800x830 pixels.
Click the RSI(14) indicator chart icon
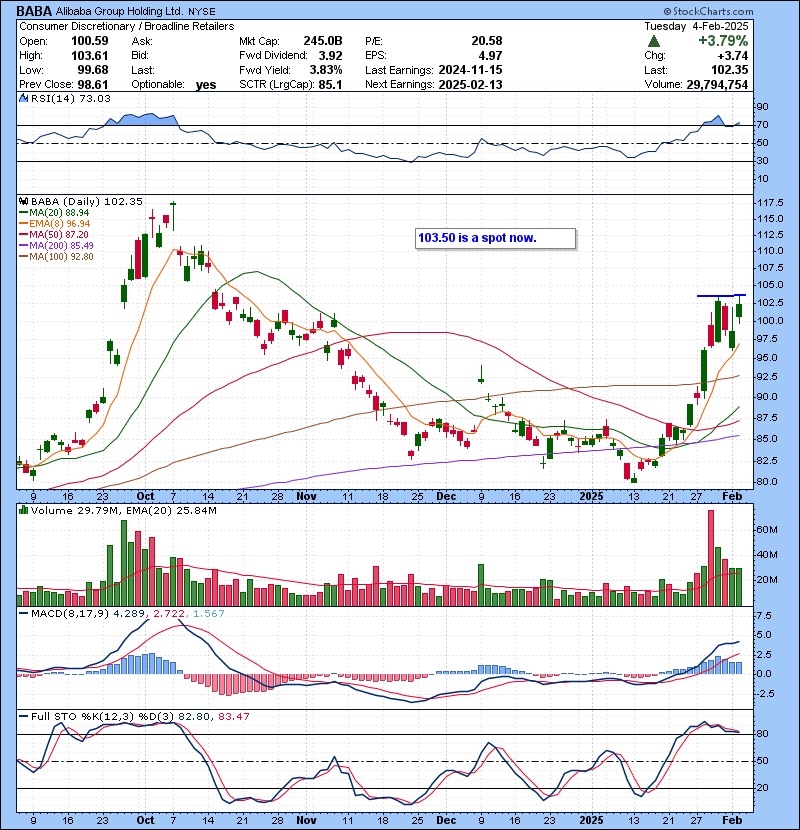(x=23, y=98)
